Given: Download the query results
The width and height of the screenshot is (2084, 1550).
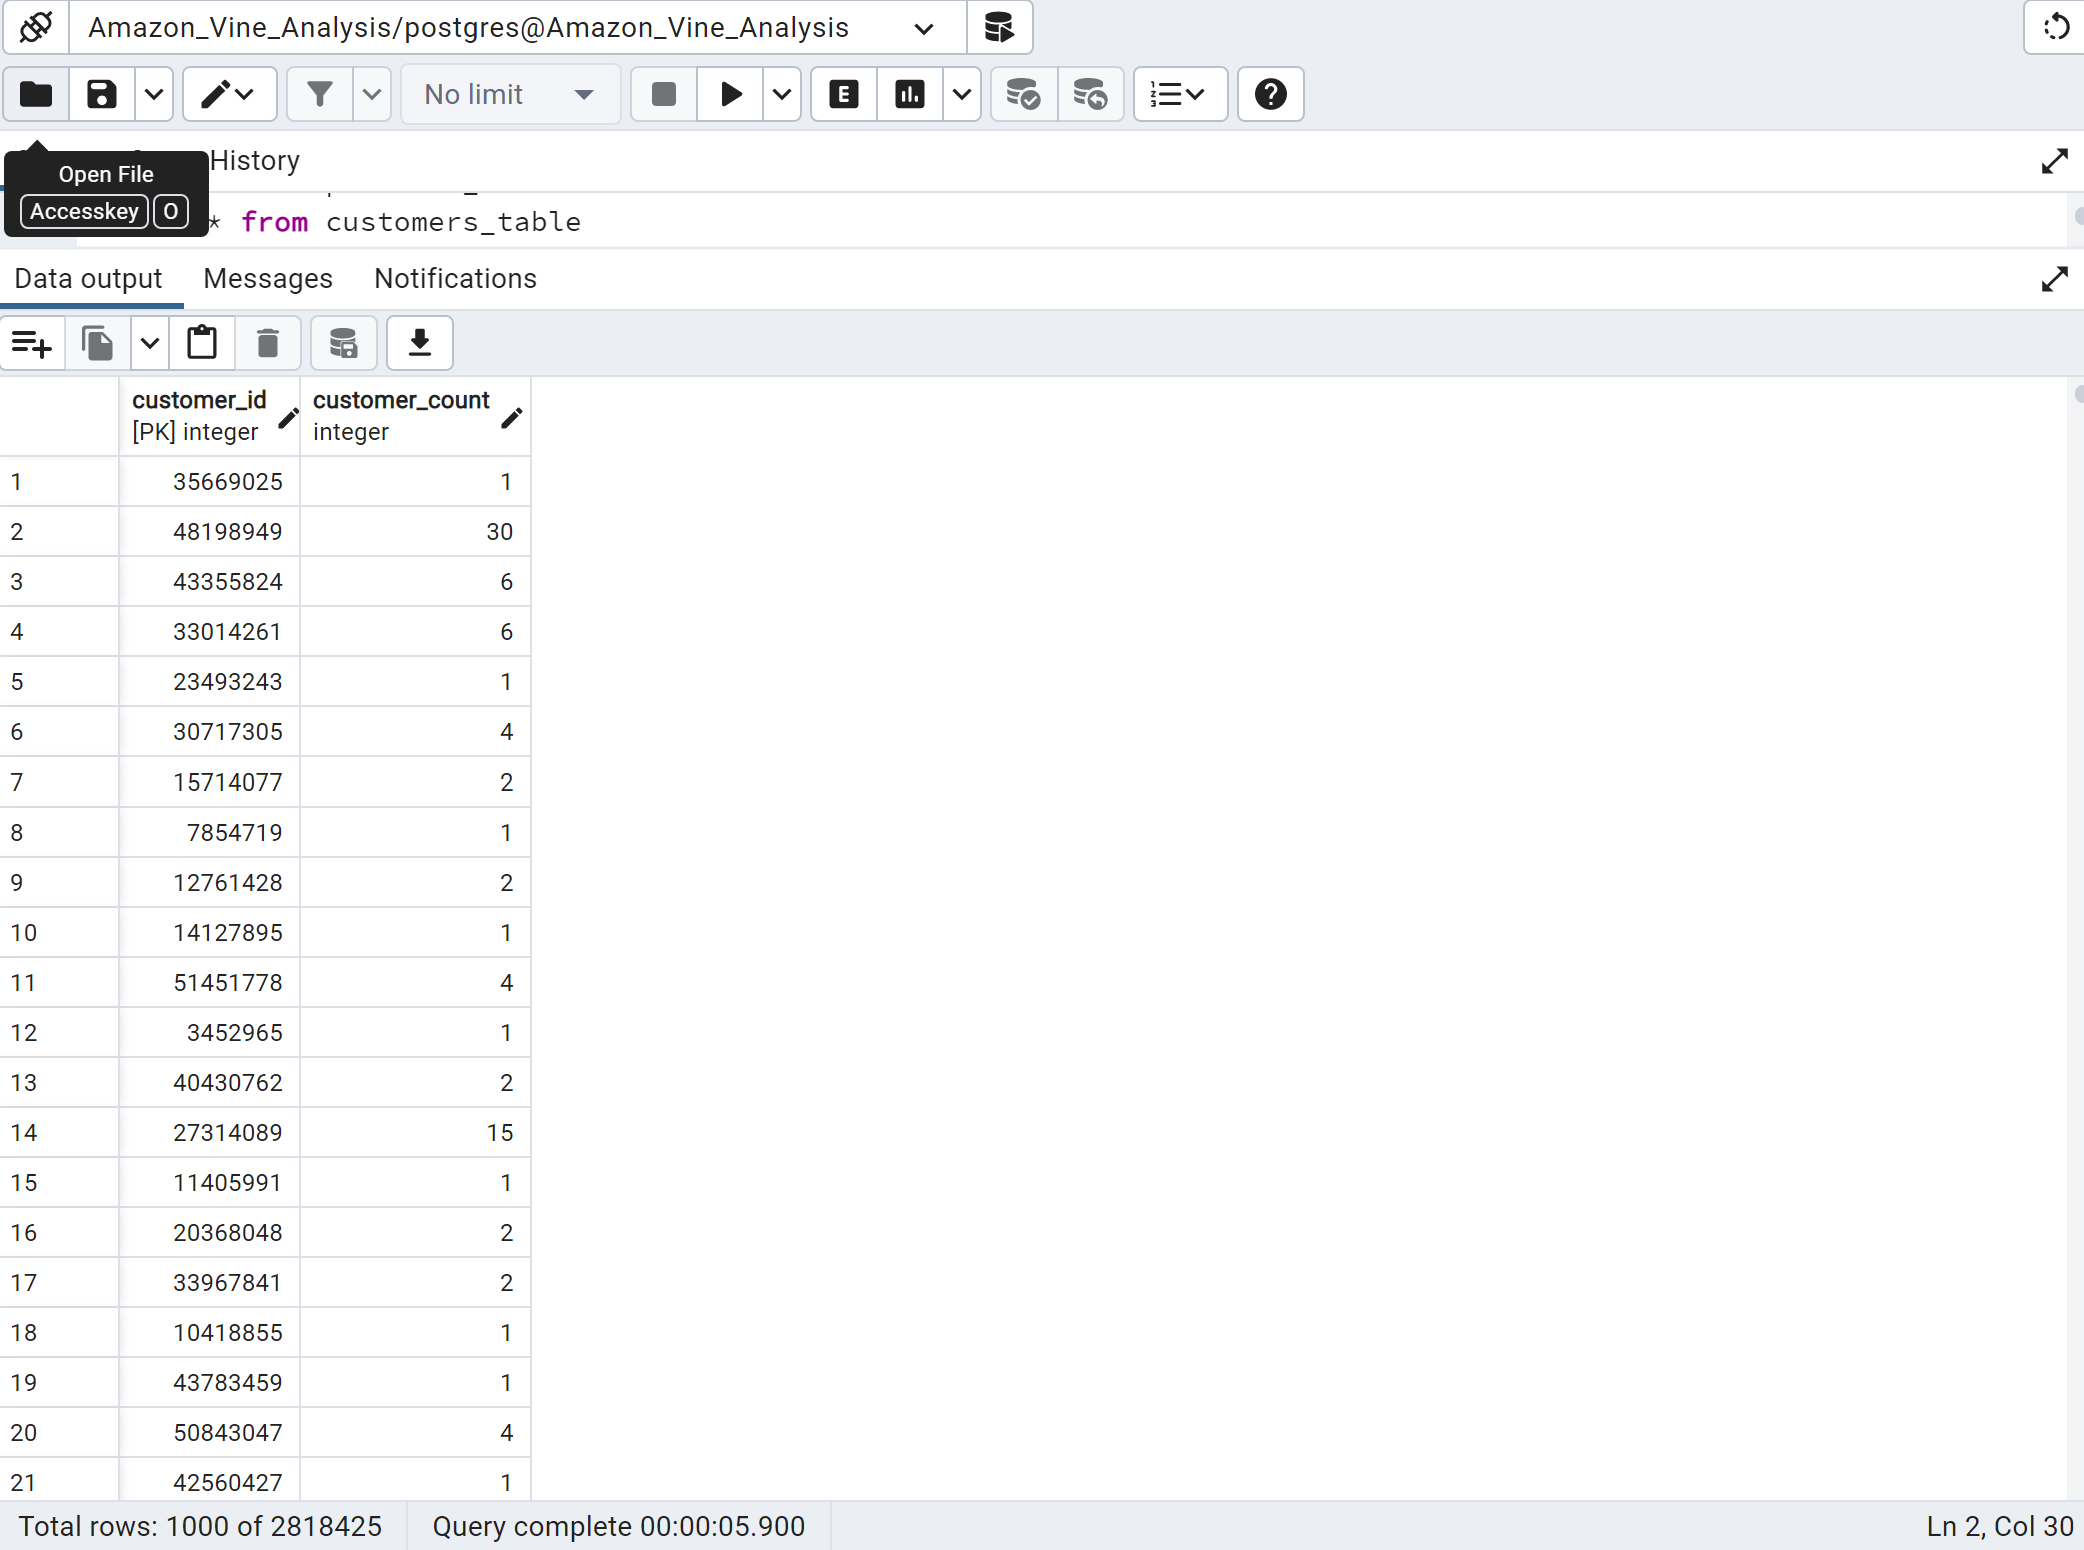Looking at the screenshot, I should click(x=419, y=343).
